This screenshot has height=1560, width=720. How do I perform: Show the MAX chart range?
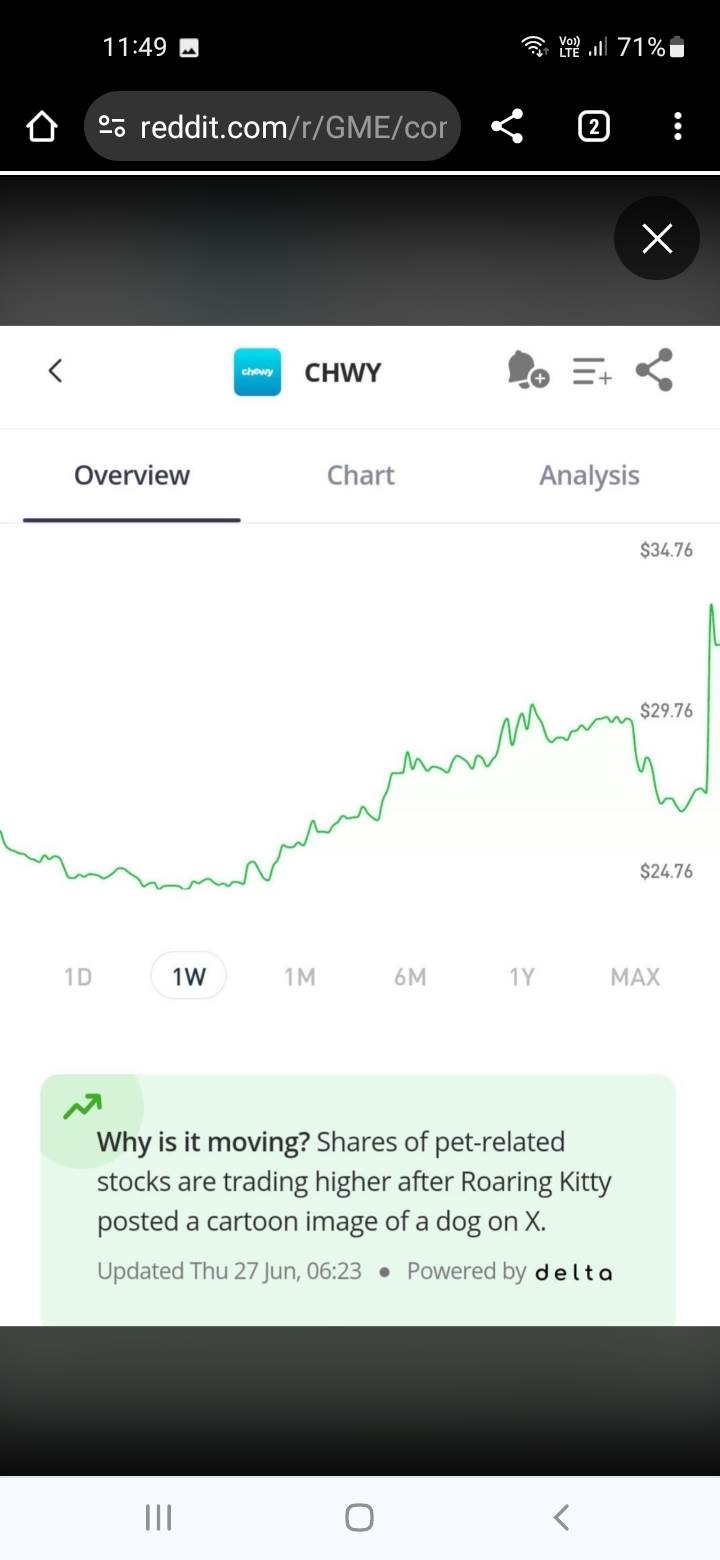coord(635,977)
